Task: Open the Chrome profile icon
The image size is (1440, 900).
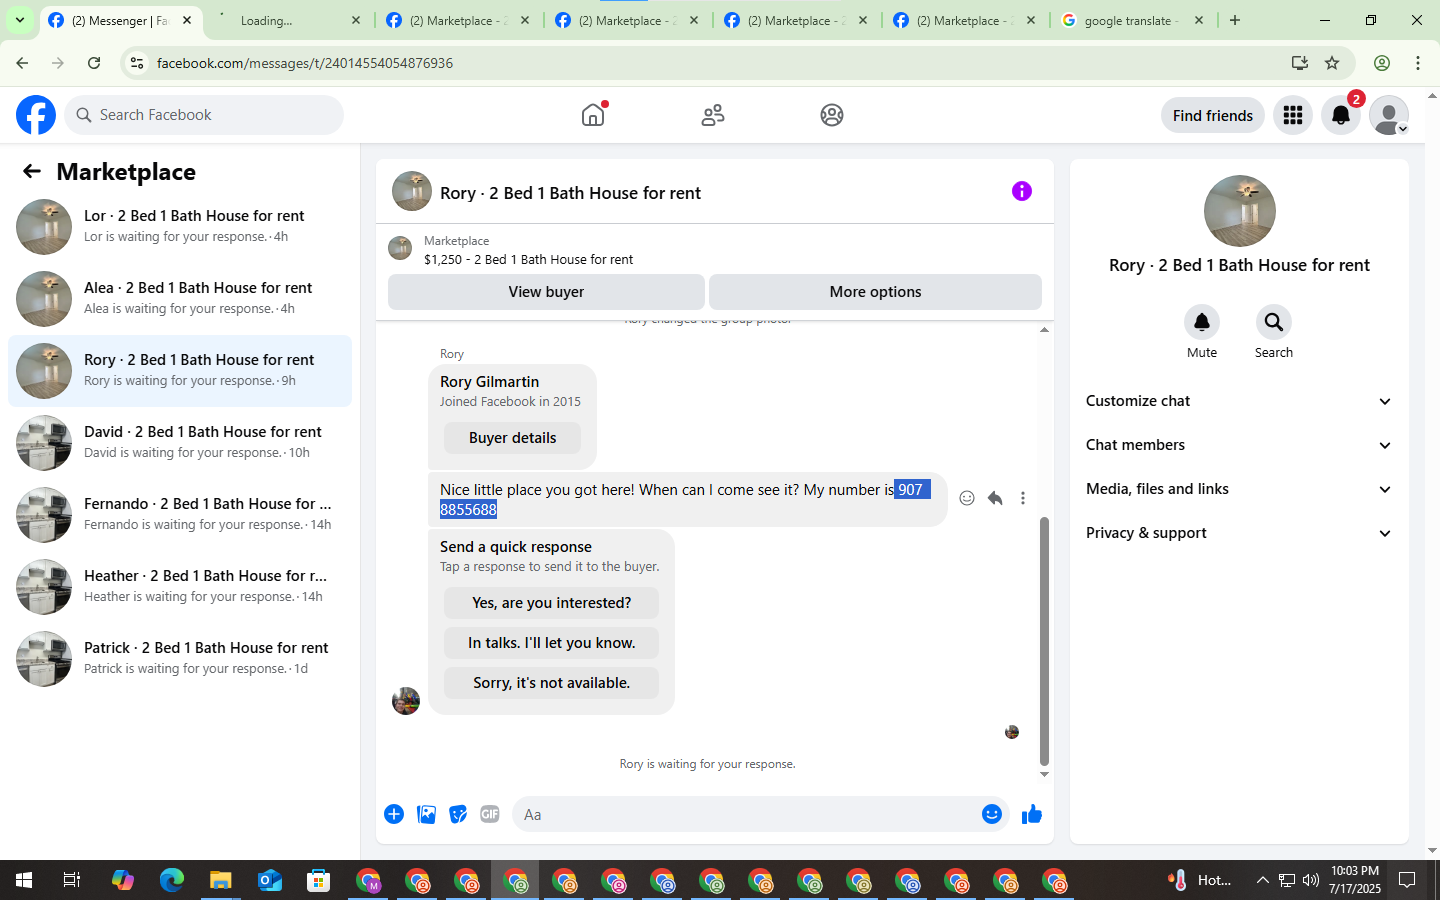Action: (x=1382, y=63)
